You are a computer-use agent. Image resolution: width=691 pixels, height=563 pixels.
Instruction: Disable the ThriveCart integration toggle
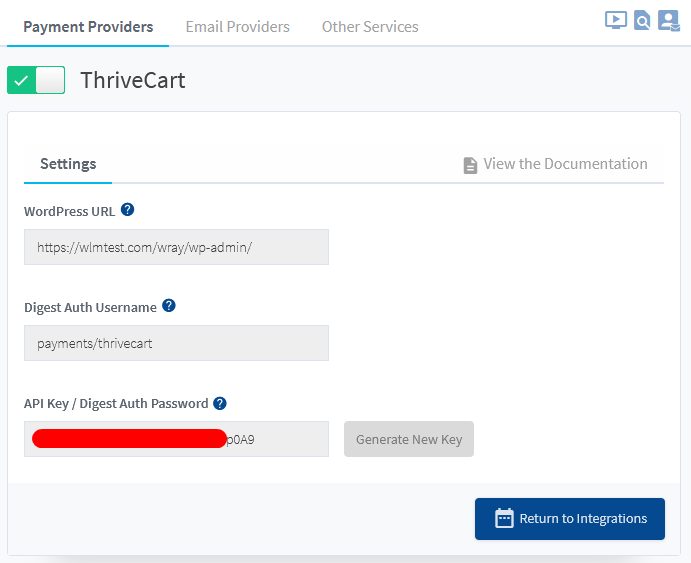click(x=36, y=80)
